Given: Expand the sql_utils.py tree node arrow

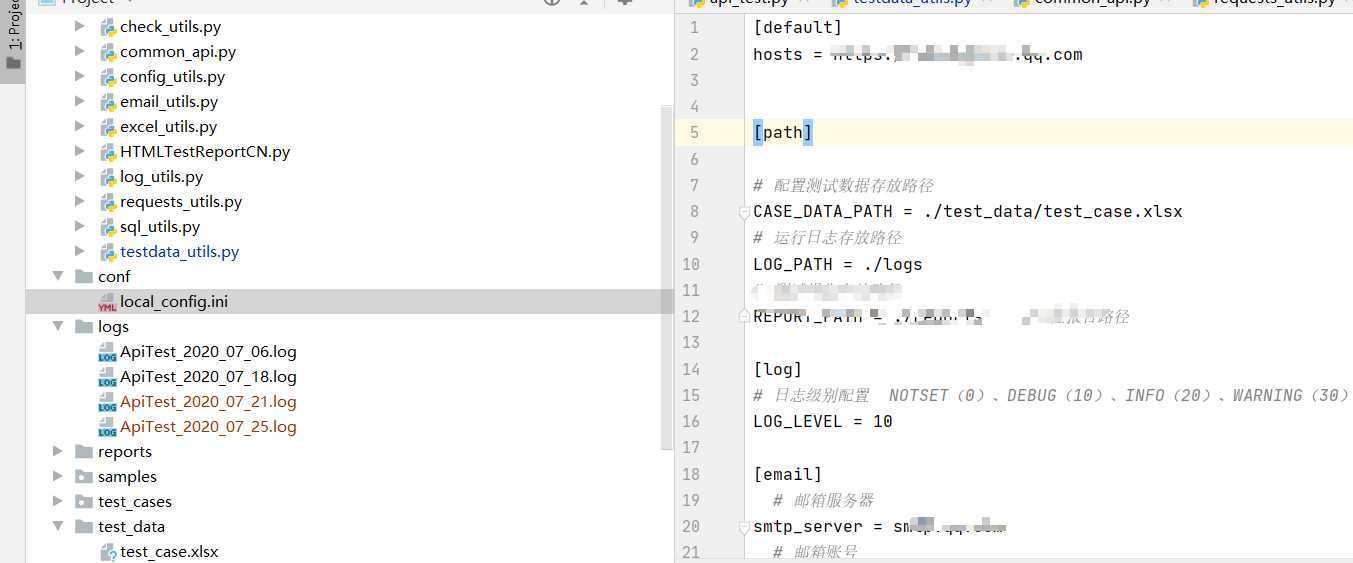Looking at the screenshot, I should coord(80,226).
